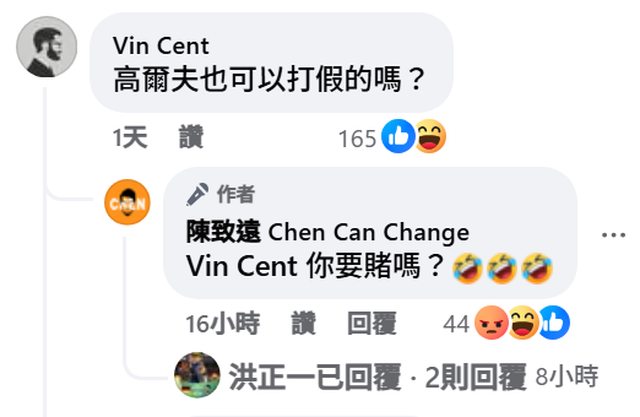Click the angry reaction beside 44
The width and height of the screenshot is (640, 417).
[x=491, y=323]
